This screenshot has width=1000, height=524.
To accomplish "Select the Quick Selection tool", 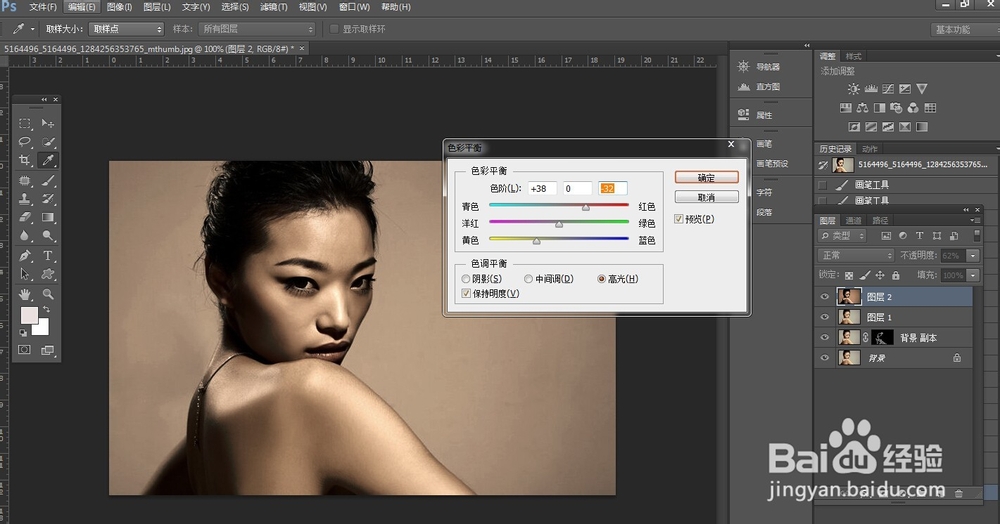I will click(48, 142).
